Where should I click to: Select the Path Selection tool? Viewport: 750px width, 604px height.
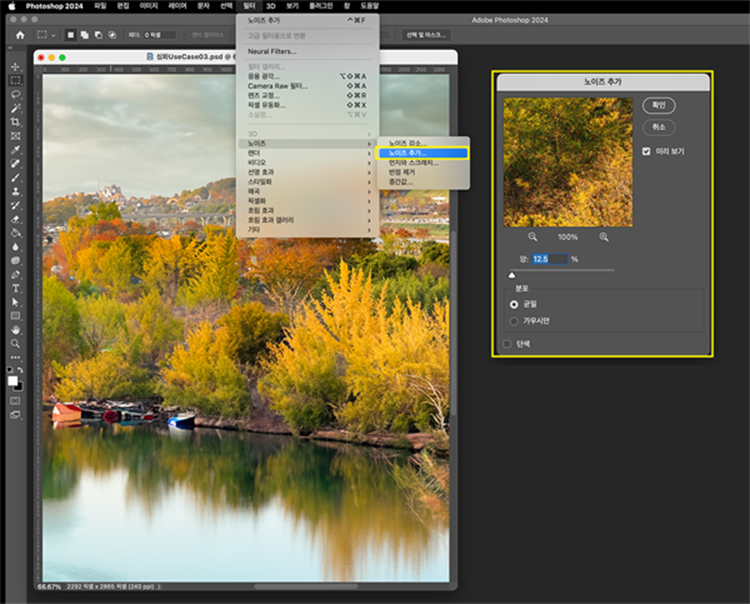point(15,302)
